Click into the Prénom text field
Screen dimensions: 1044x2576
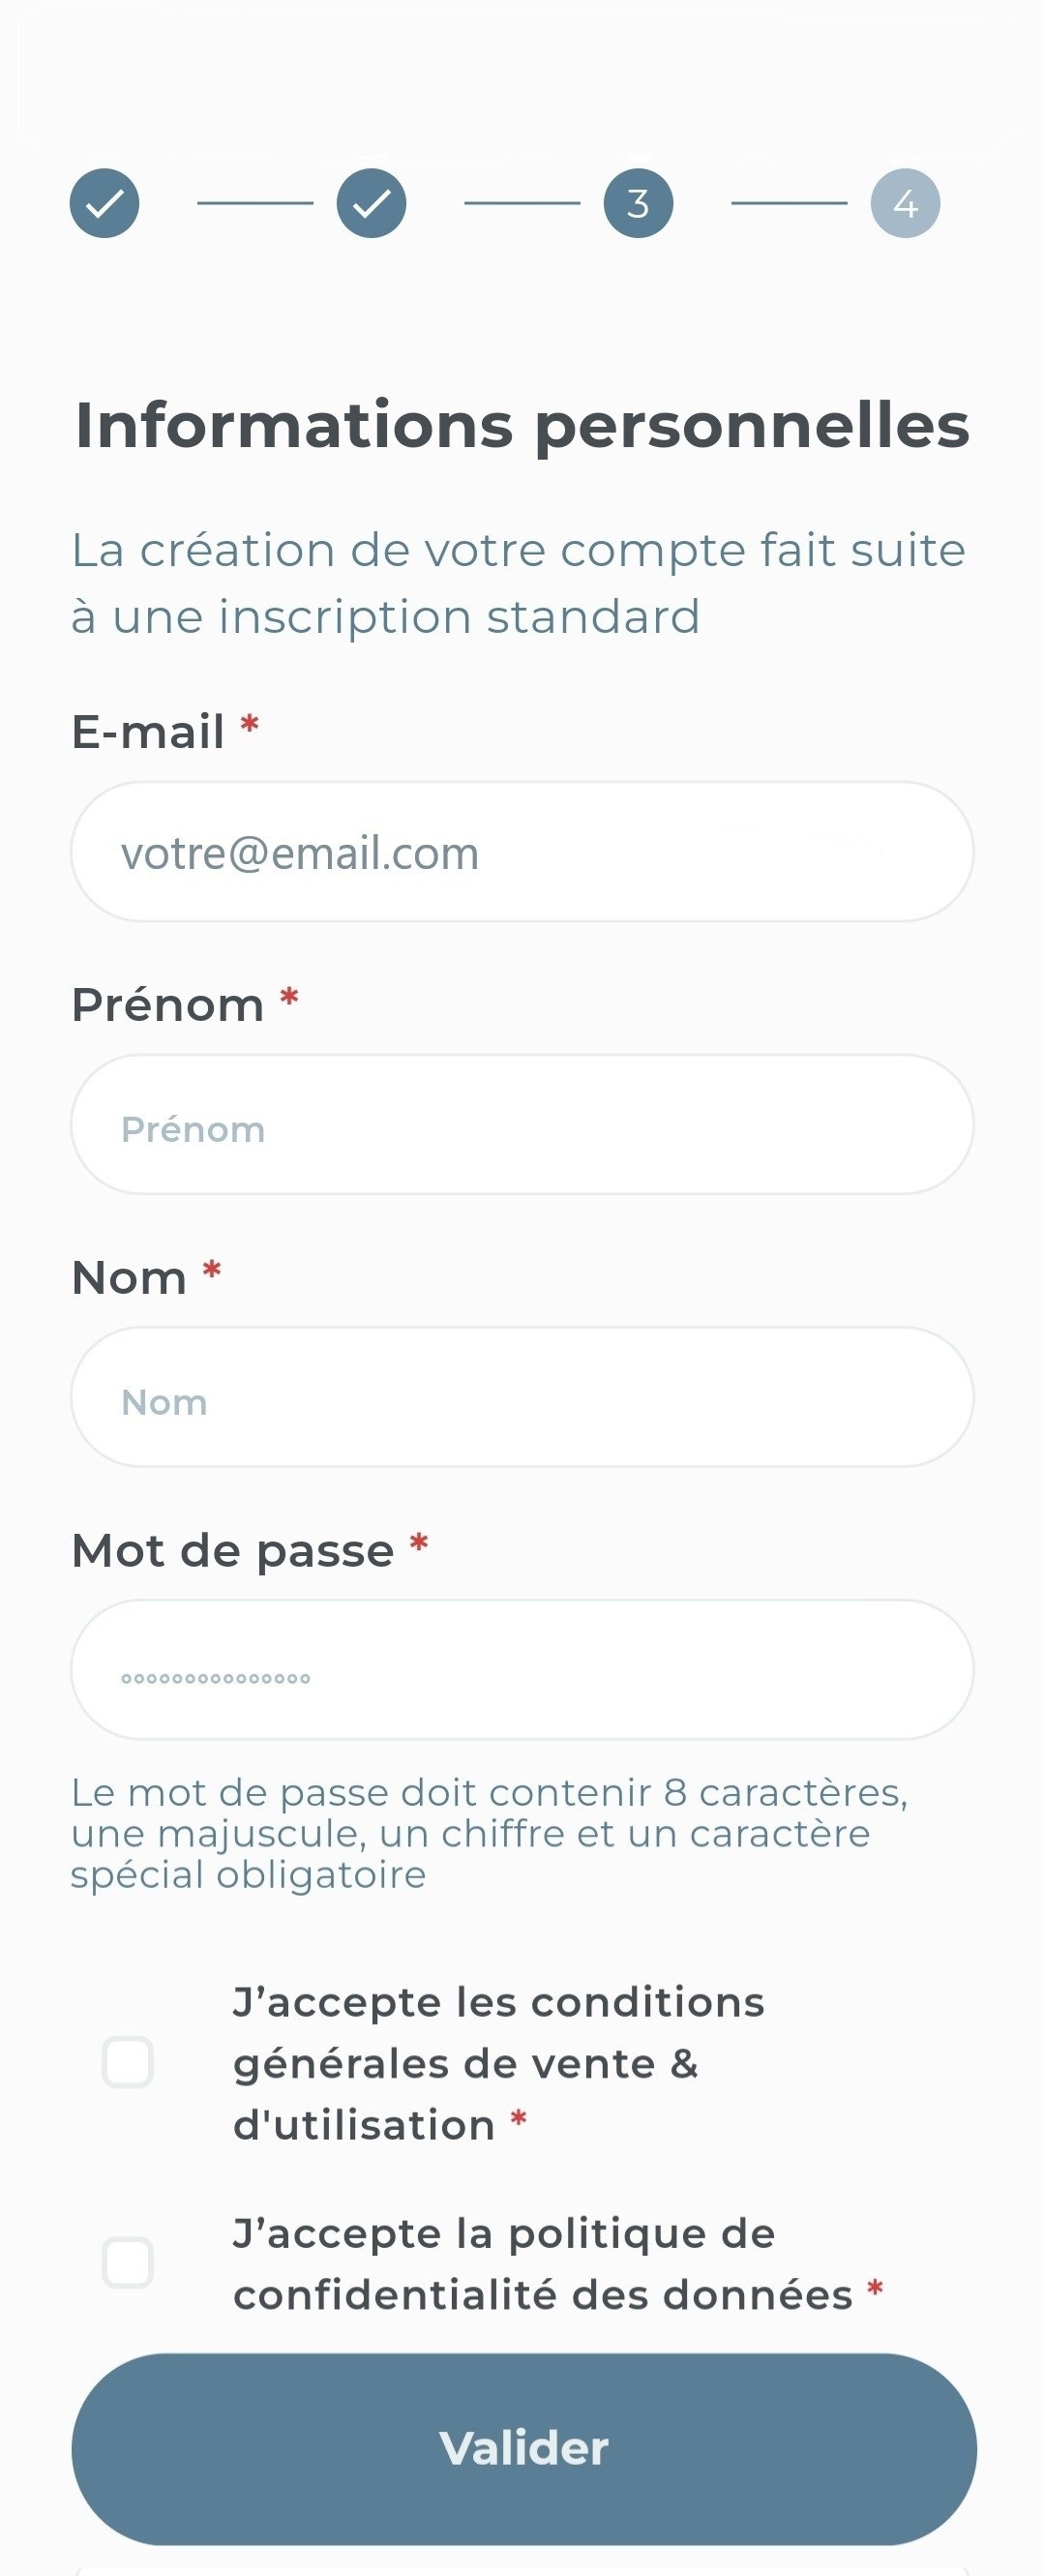[522, 1125]
